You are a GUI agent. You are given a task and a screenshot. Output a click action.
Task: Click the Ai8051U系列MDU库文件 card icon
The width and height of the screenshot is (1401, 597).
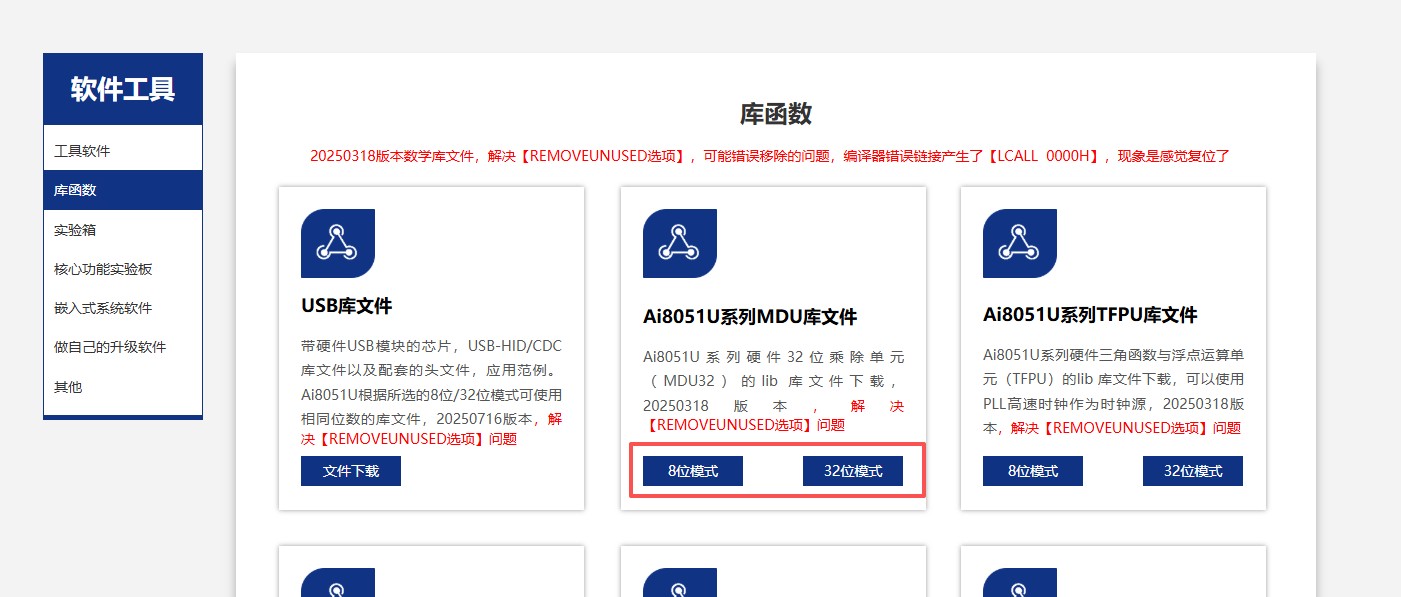pyautogui.click(x=679, y=243)
